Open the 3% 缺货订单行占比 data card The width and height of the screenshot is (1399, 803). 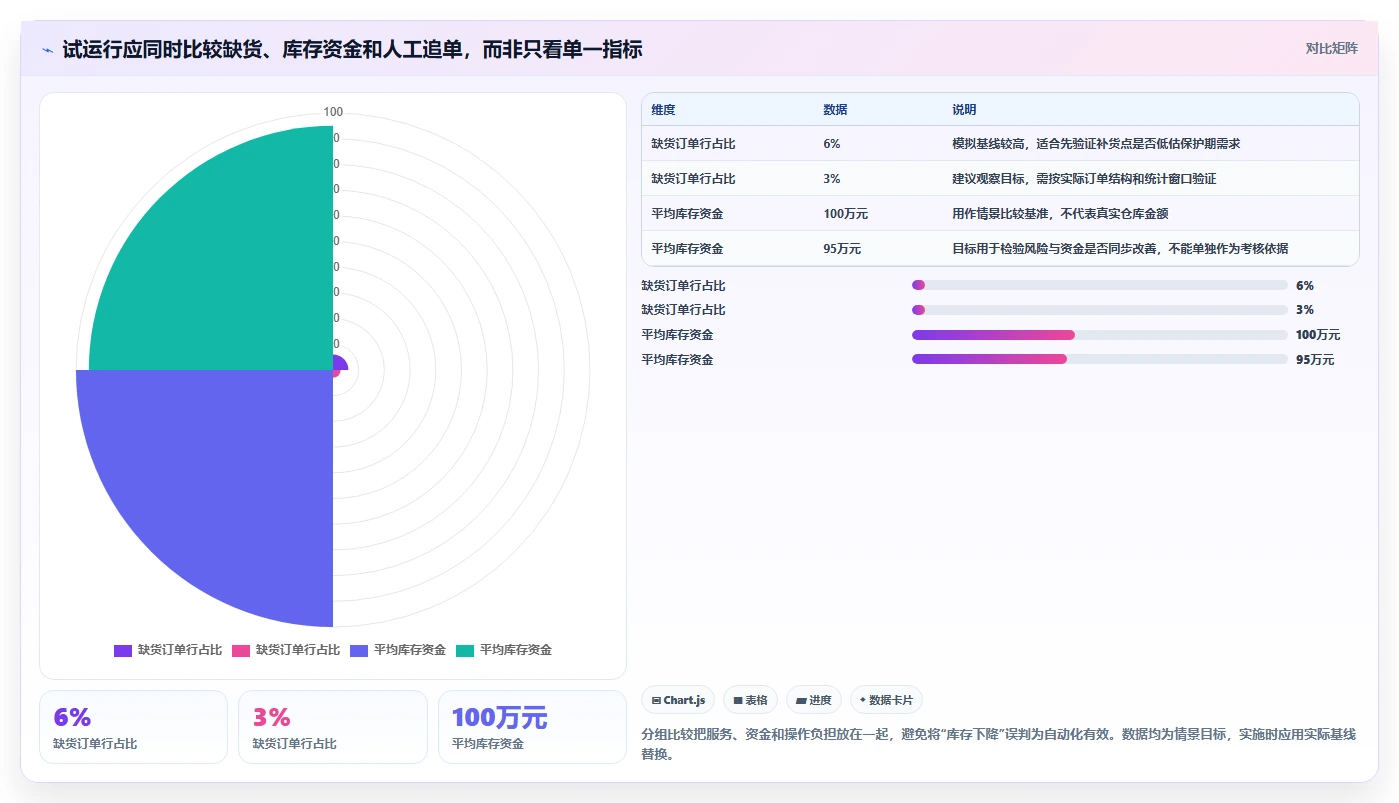pyautogui.click(x=332, y=727)
